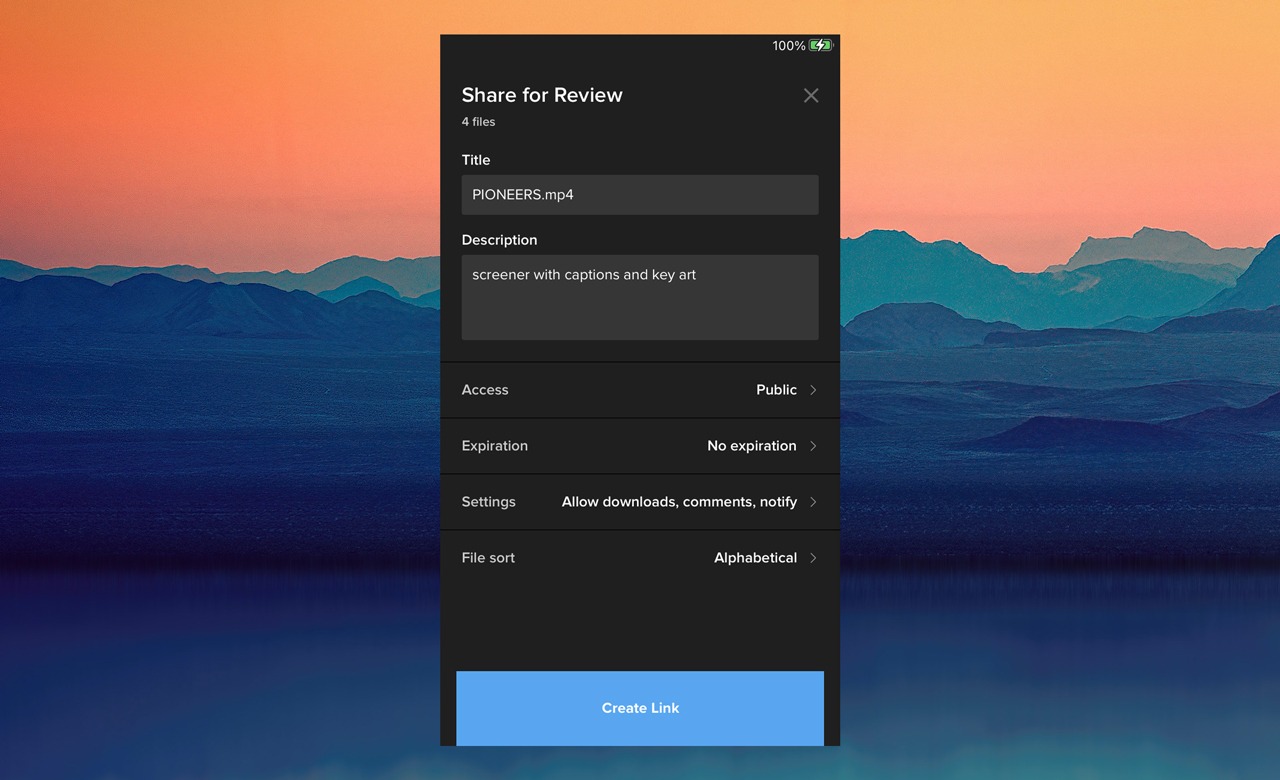Viewport: 1280px width, 780px height.
Task: Expand the Access chevron next to Public
Action: click(x=813, y=390)
